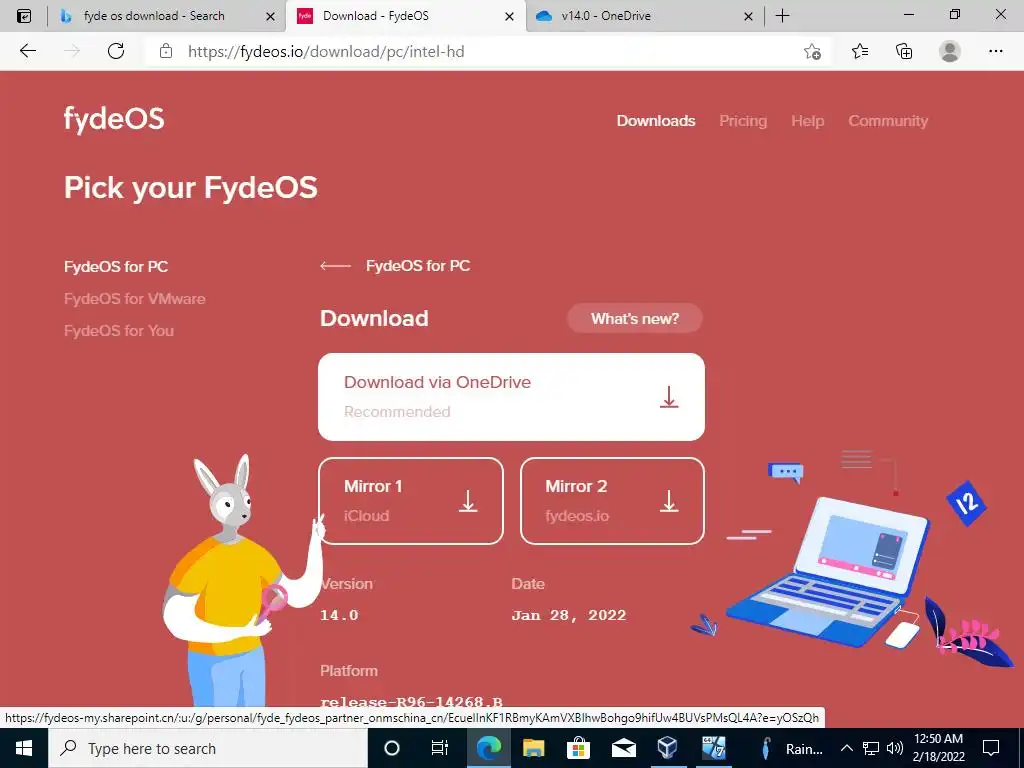The image size is (1024, 768).
Task: Open the Windows Start menu
Action: point(24,748)
